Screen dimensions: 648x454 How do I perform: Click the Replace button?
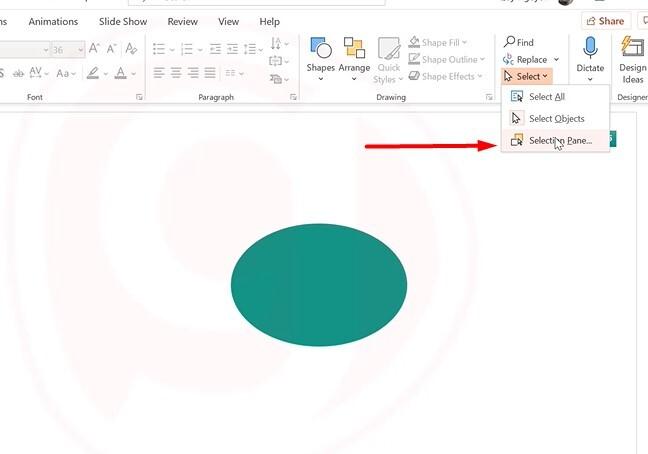click(x=526, y=59)
